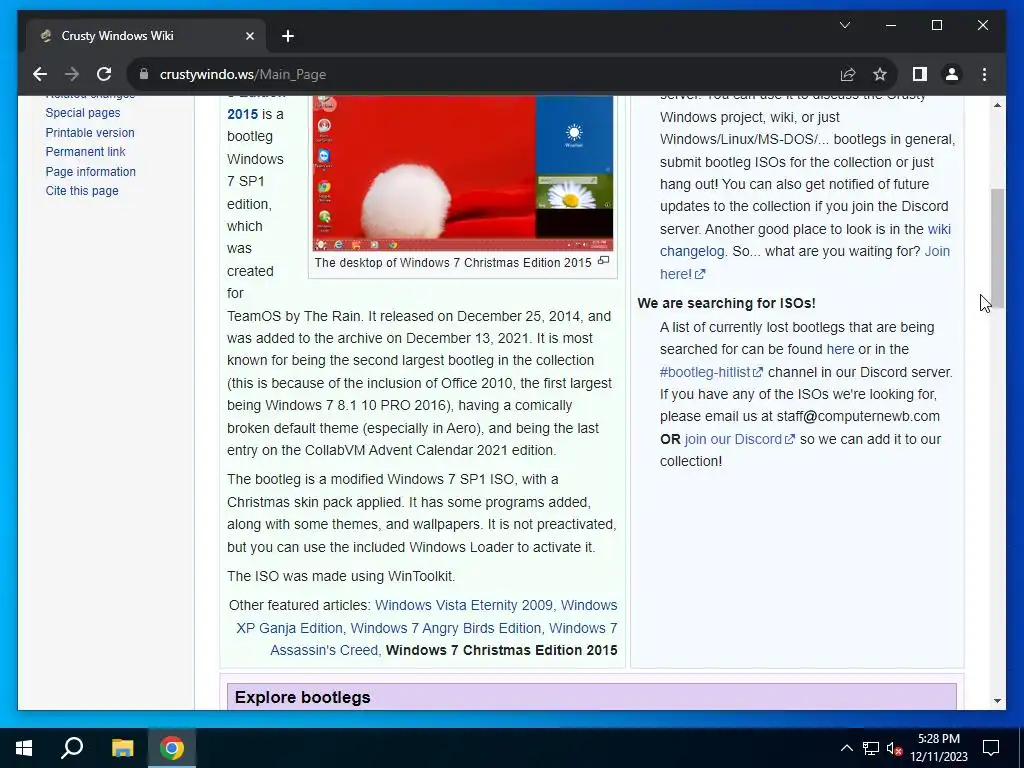This screenshot has height=768, width=1024.
Task: Click the Chrome taskbar icon
Action: click(172, 748)
